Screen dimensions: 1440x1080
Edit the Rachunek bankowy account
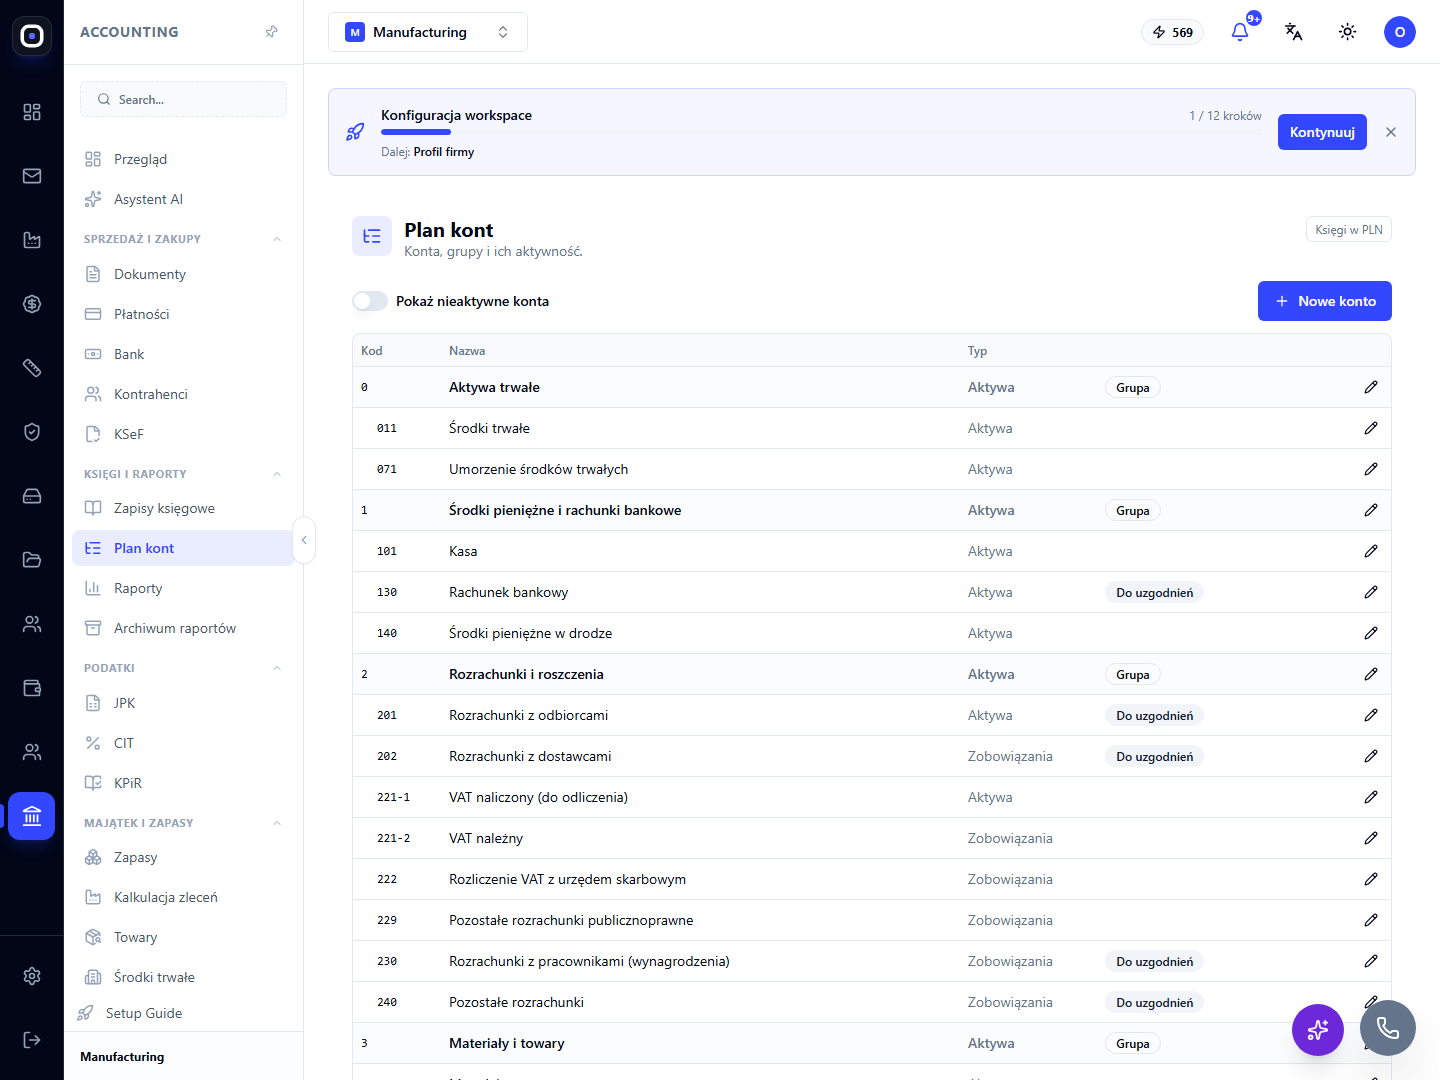pos(1371,592)
